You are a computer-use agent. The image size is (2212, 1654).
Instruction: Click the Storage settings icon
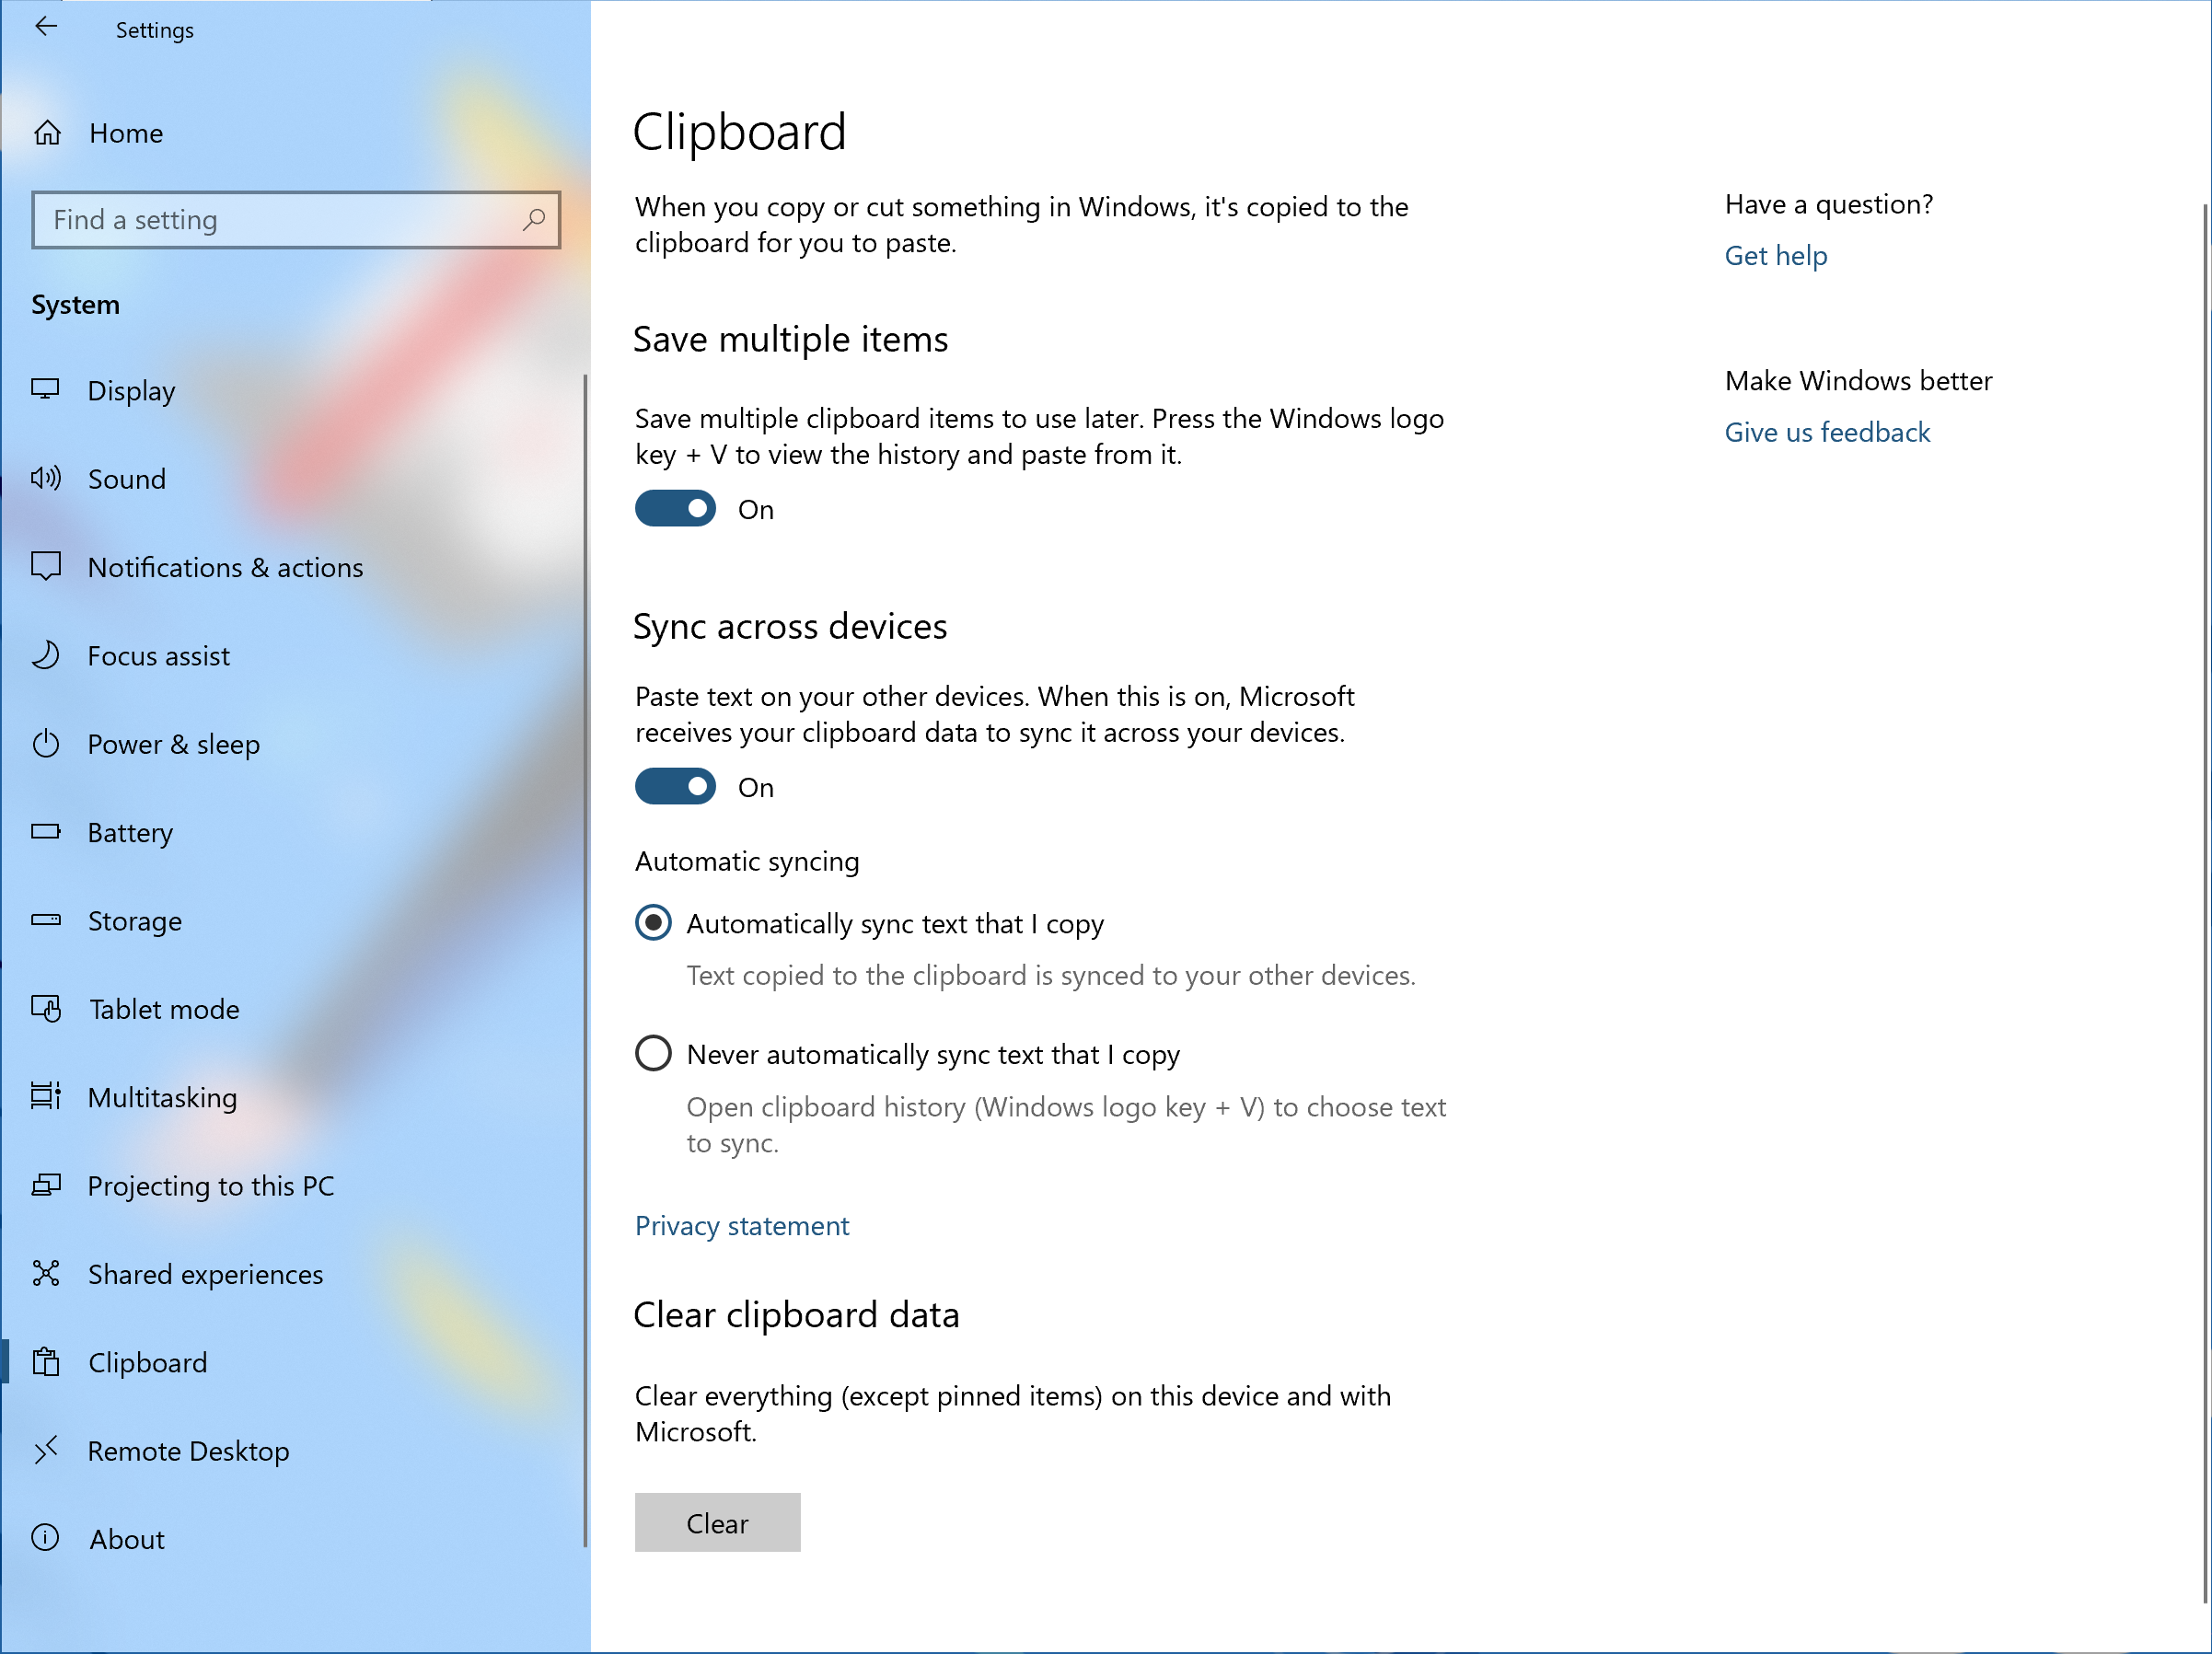point(49,920)
